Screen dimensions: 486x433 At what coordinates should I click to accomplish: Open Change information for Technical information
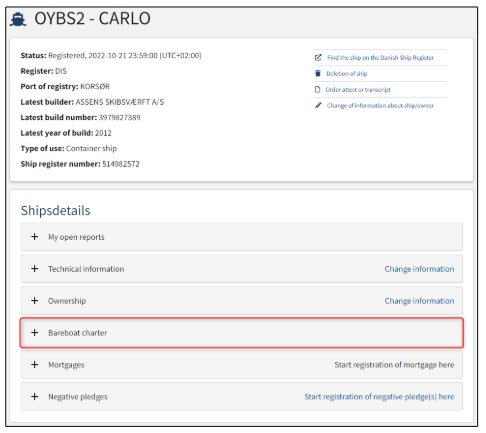coord(419,269)
